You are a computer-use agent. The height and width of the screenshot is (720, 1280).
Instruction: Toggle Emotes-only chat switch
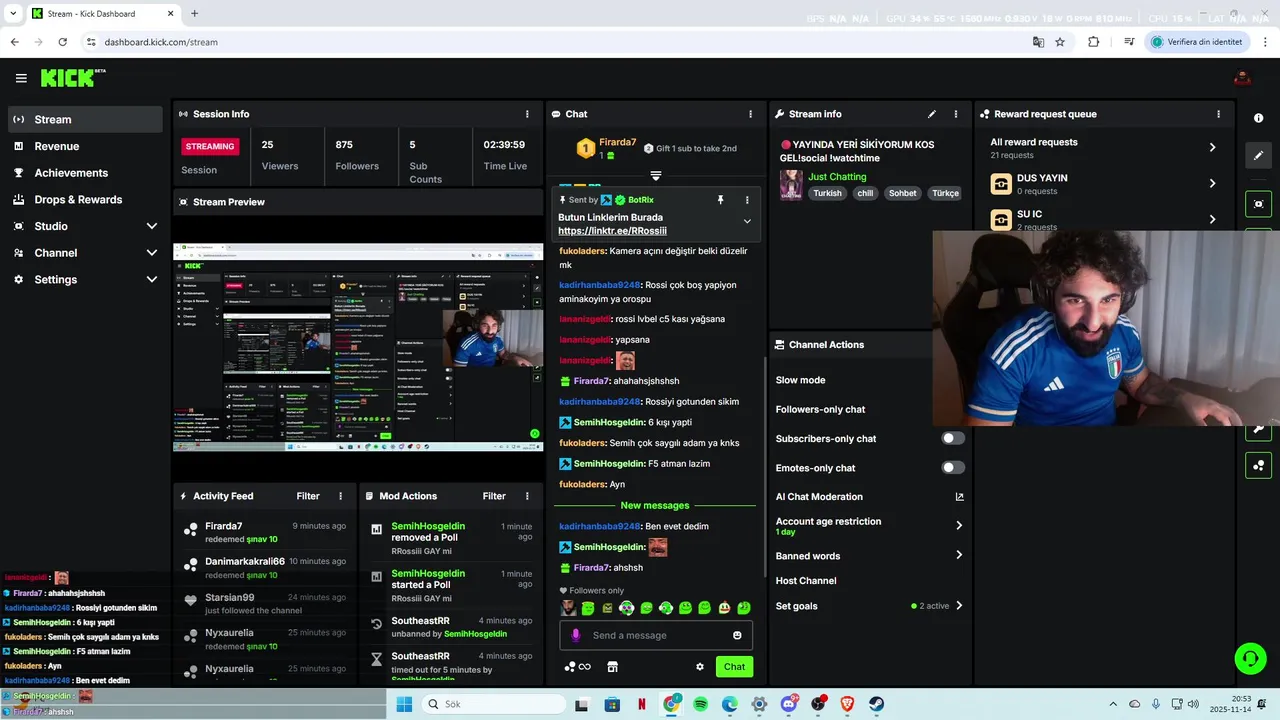coord(953,467)
